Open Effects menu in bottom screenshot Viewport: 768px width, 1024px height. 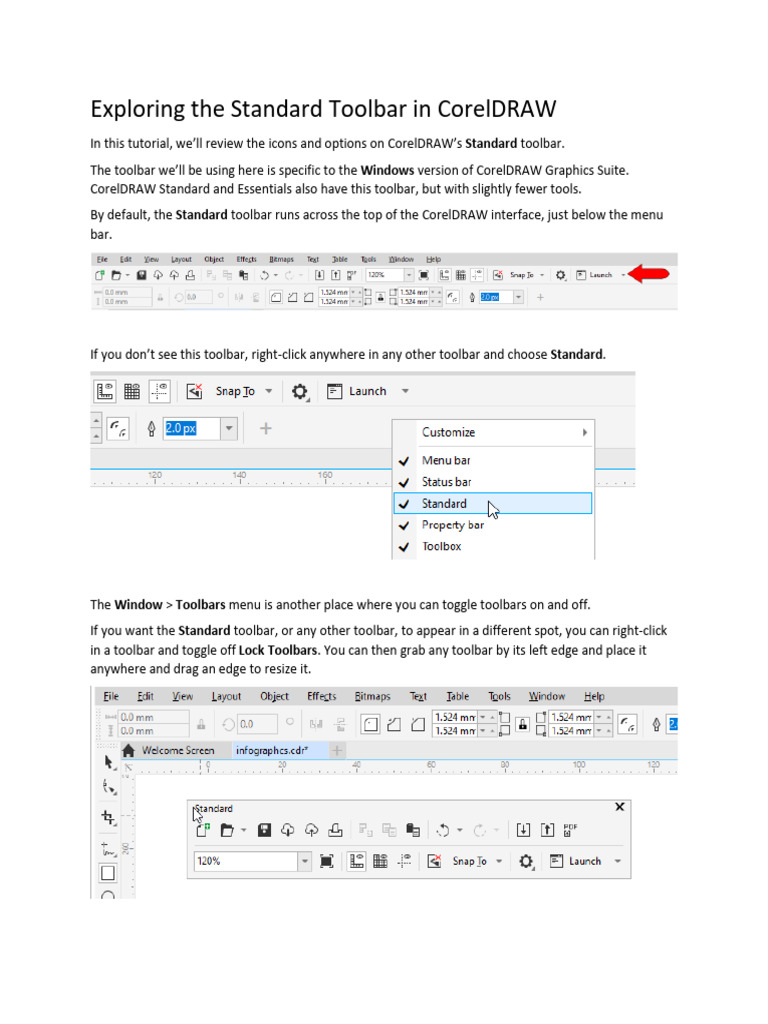[x=322, y=696]
